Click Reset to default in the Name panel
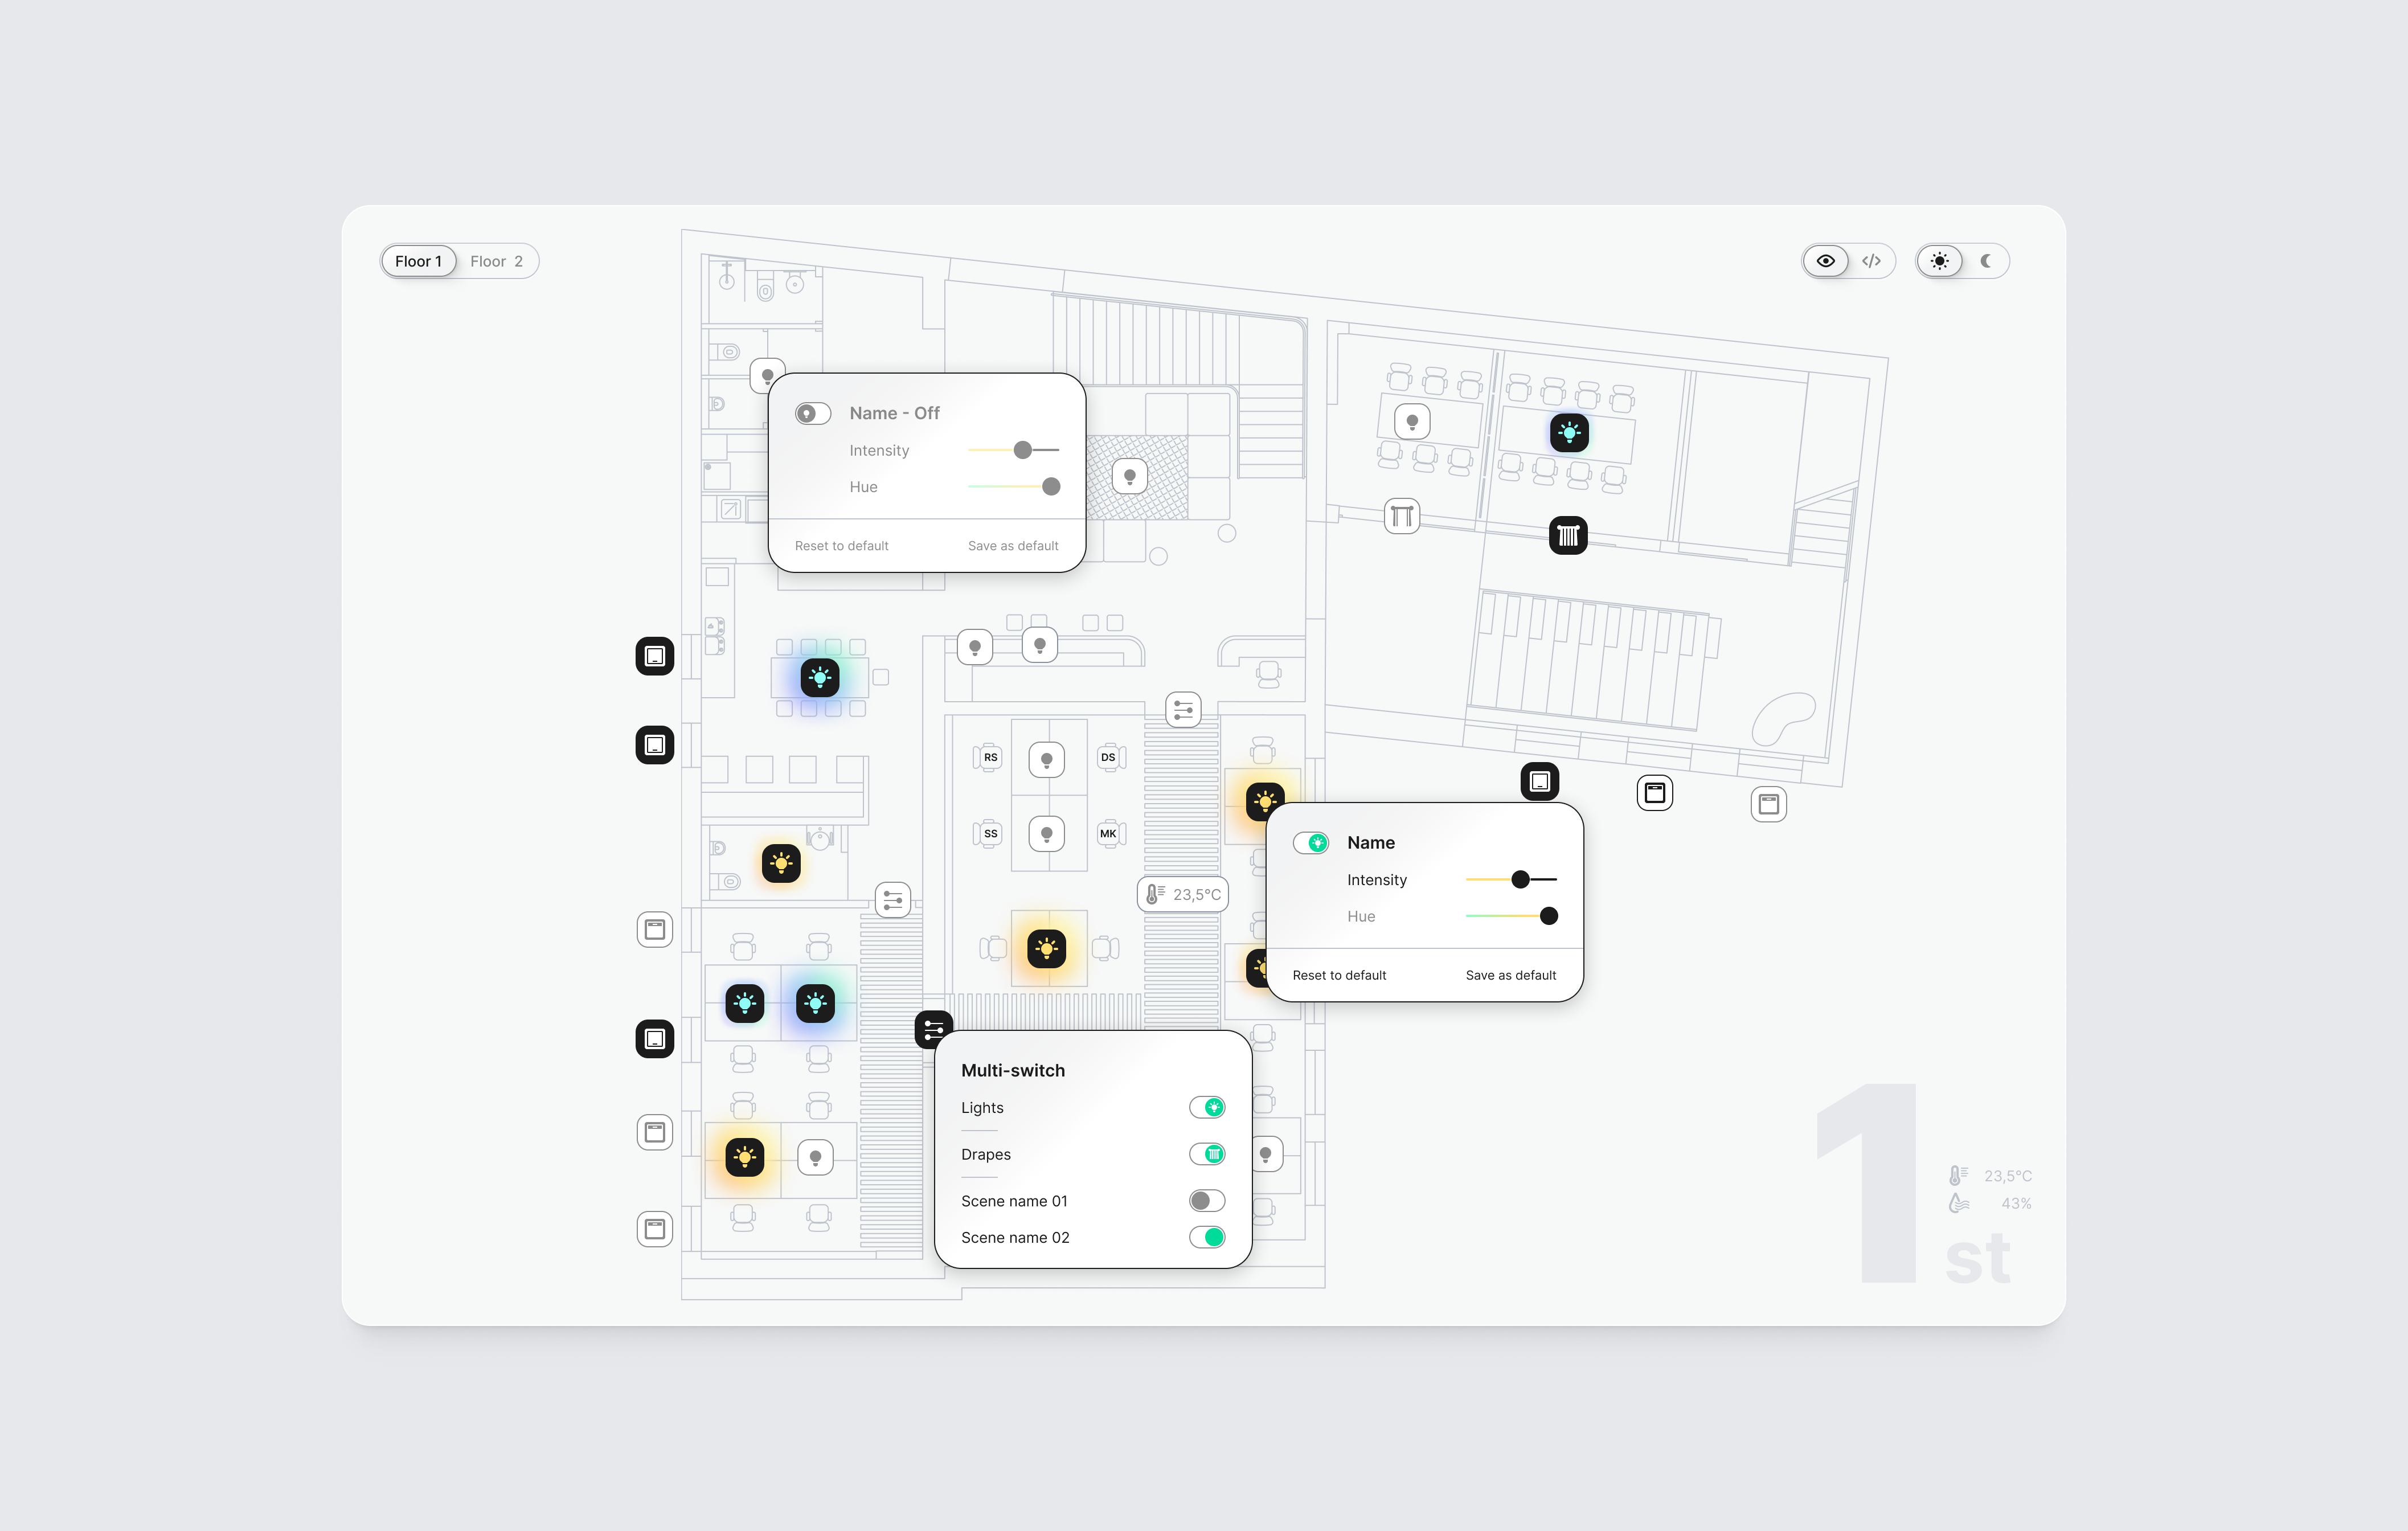 tap(1339, 974)
